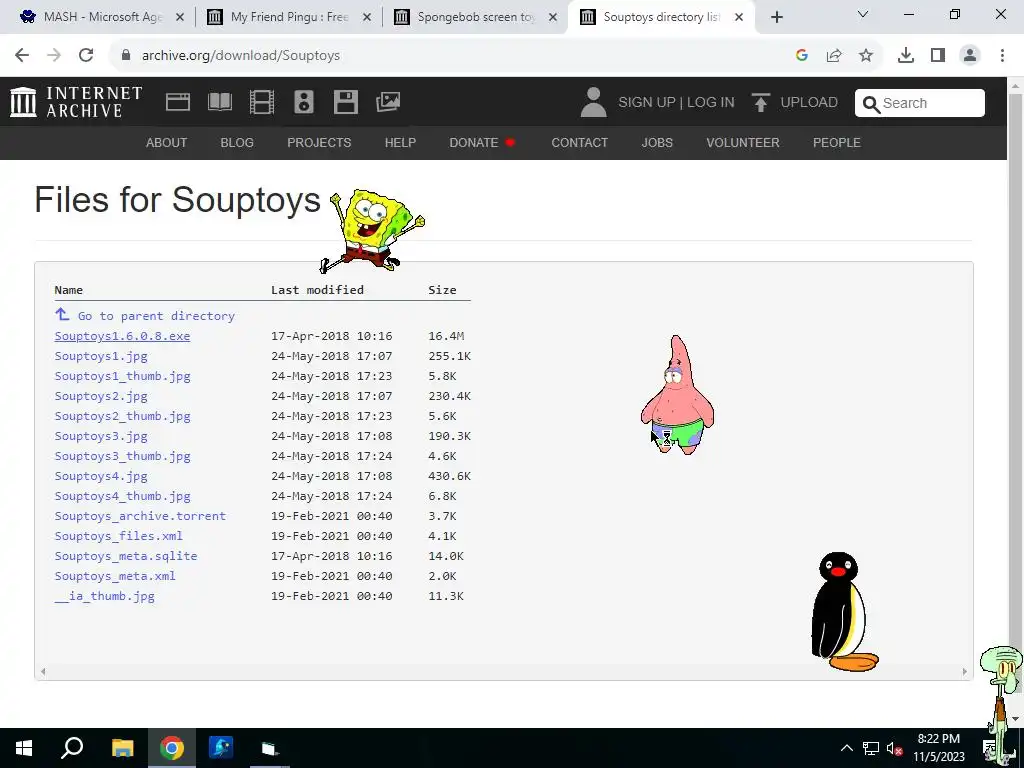The height and width of the screenshot is (768, 1024).
Task: View site information lock icon
Action: click(x=126, y=56)
